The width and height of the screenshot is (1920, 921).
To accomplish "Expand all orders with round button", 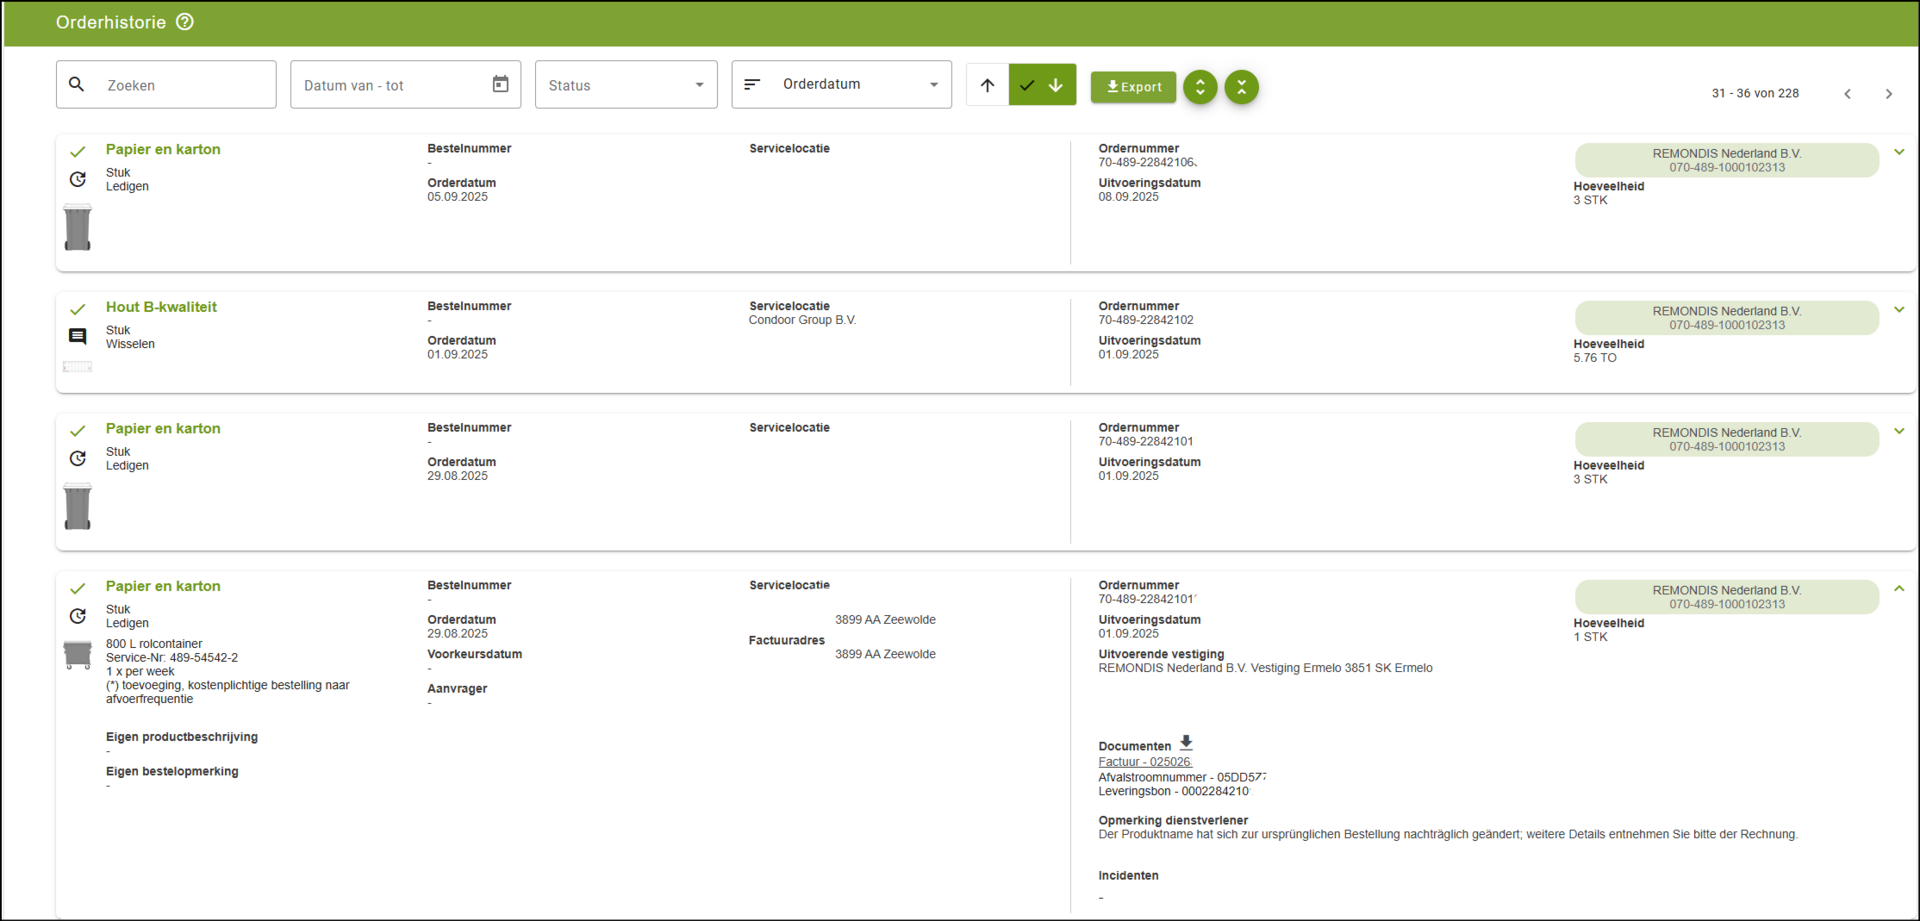I will (1200, 87).
